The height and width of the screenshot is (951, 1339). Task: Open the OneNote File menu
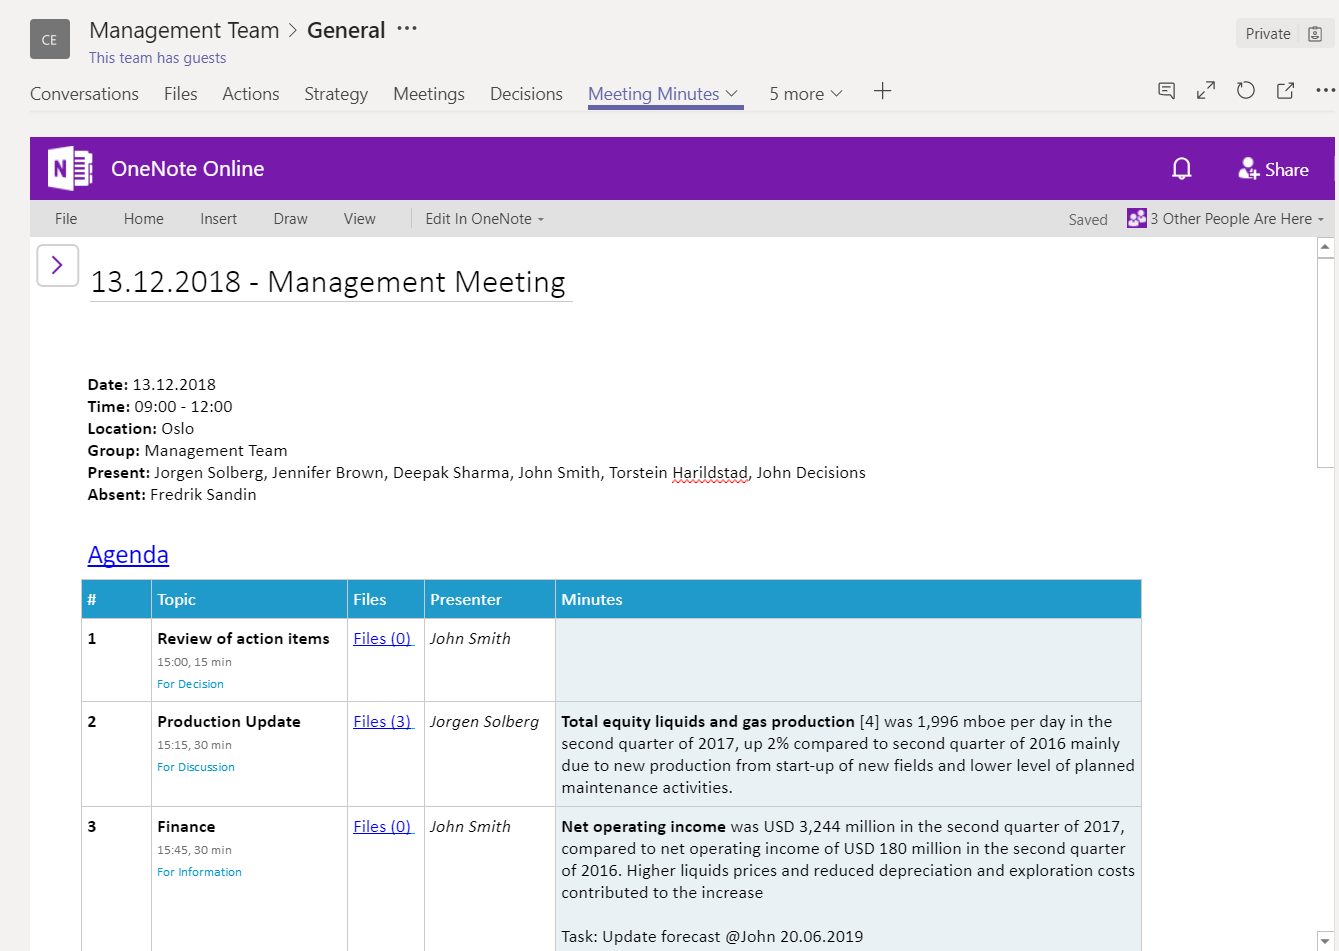(66, 219)
